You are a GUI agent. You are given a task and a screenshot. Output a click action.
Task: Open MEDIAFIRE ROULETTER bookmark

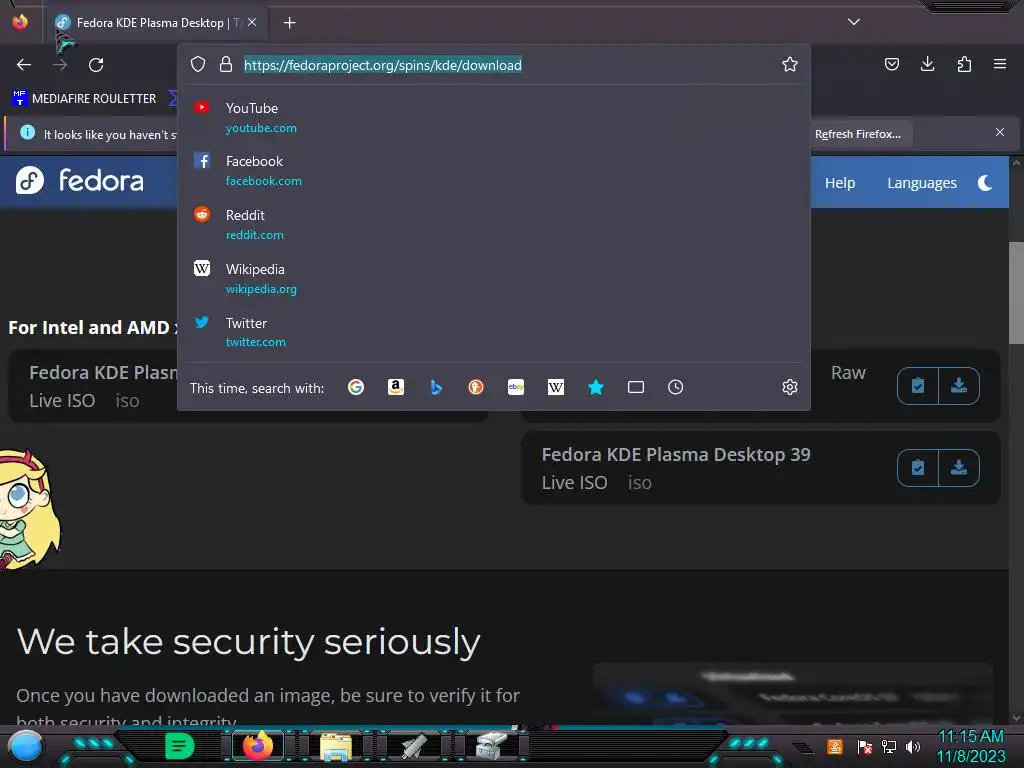coord(84,99)
